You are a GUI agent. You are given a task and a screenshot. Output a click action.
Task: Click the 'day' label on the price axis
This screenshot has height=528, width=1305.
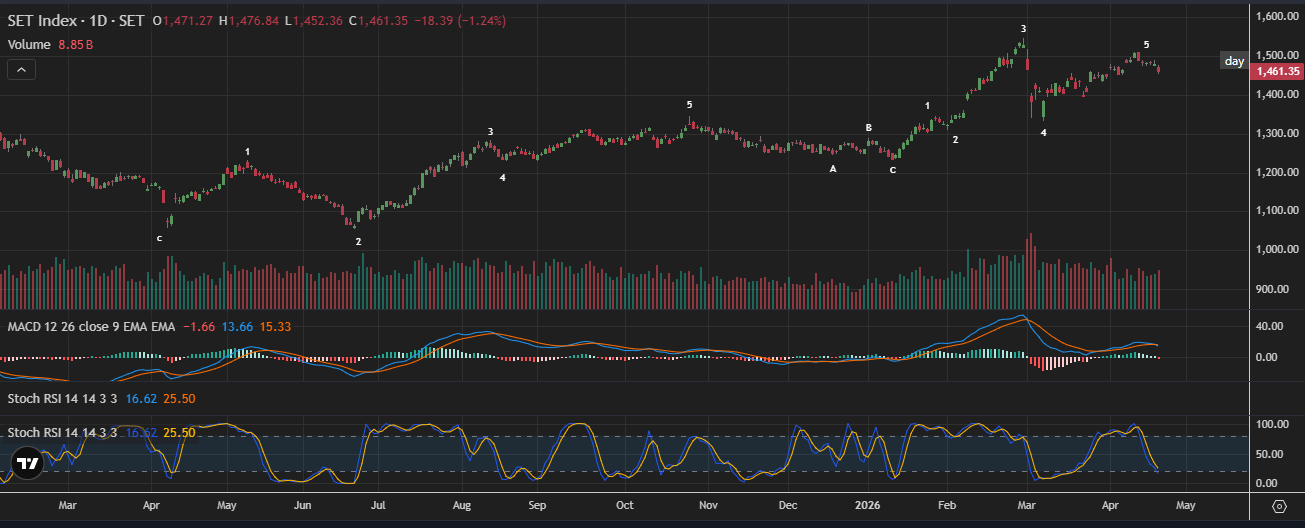(1234, 62)
